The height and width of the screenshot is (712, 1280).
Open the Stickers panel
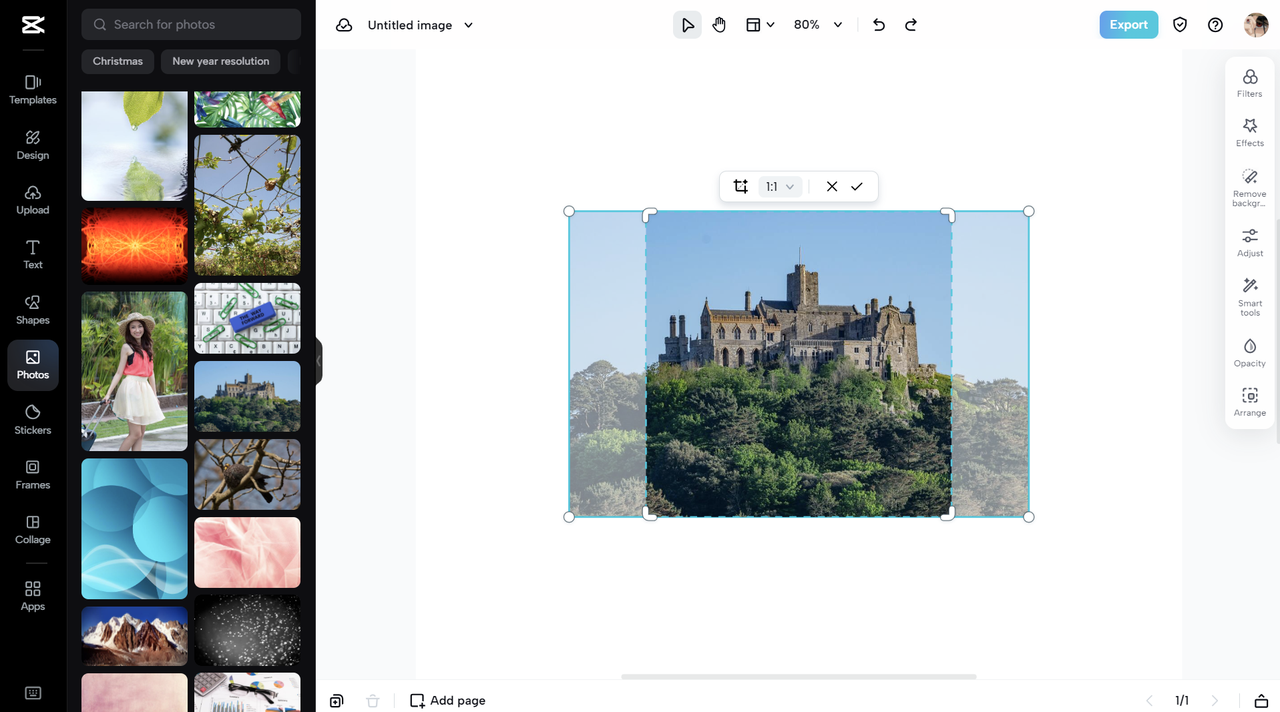tap(33, 419)
